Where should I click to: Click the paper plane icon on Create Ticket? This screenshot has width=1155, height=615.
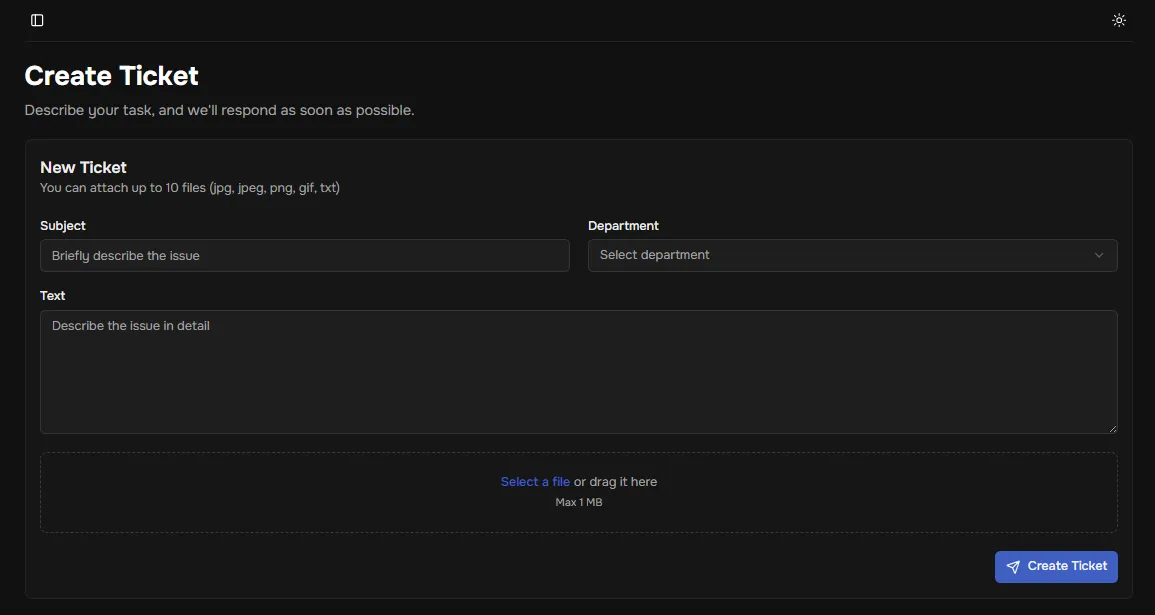point(1013,567)
